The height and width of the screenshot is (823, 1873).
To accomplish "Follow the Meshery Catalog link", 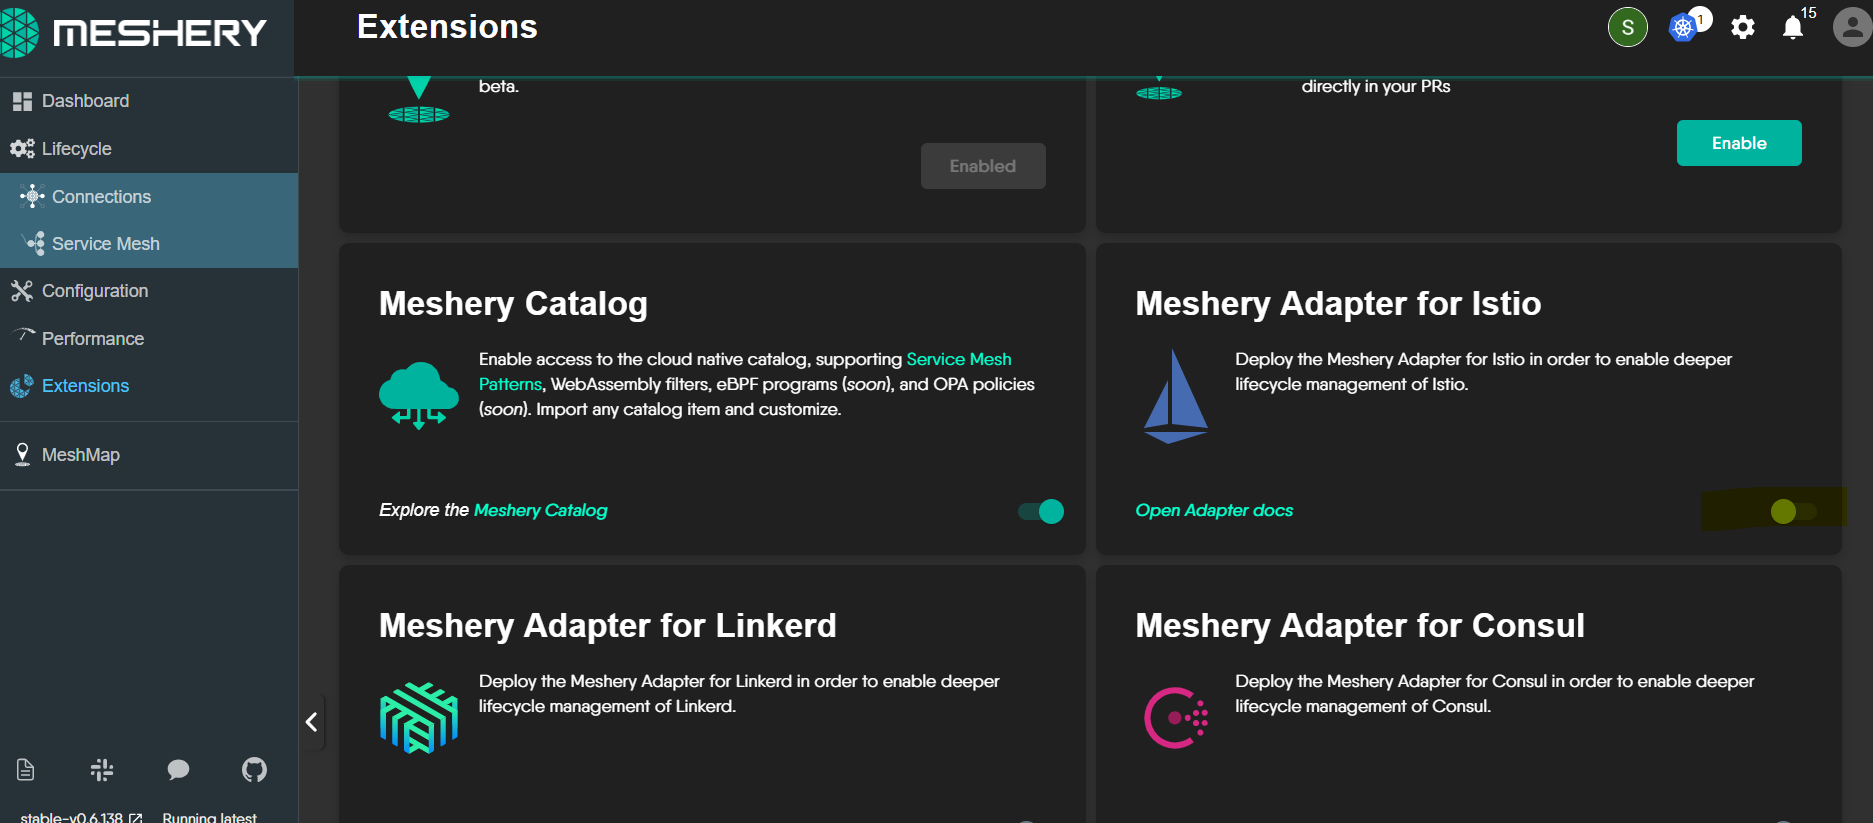I will point(540,510).
